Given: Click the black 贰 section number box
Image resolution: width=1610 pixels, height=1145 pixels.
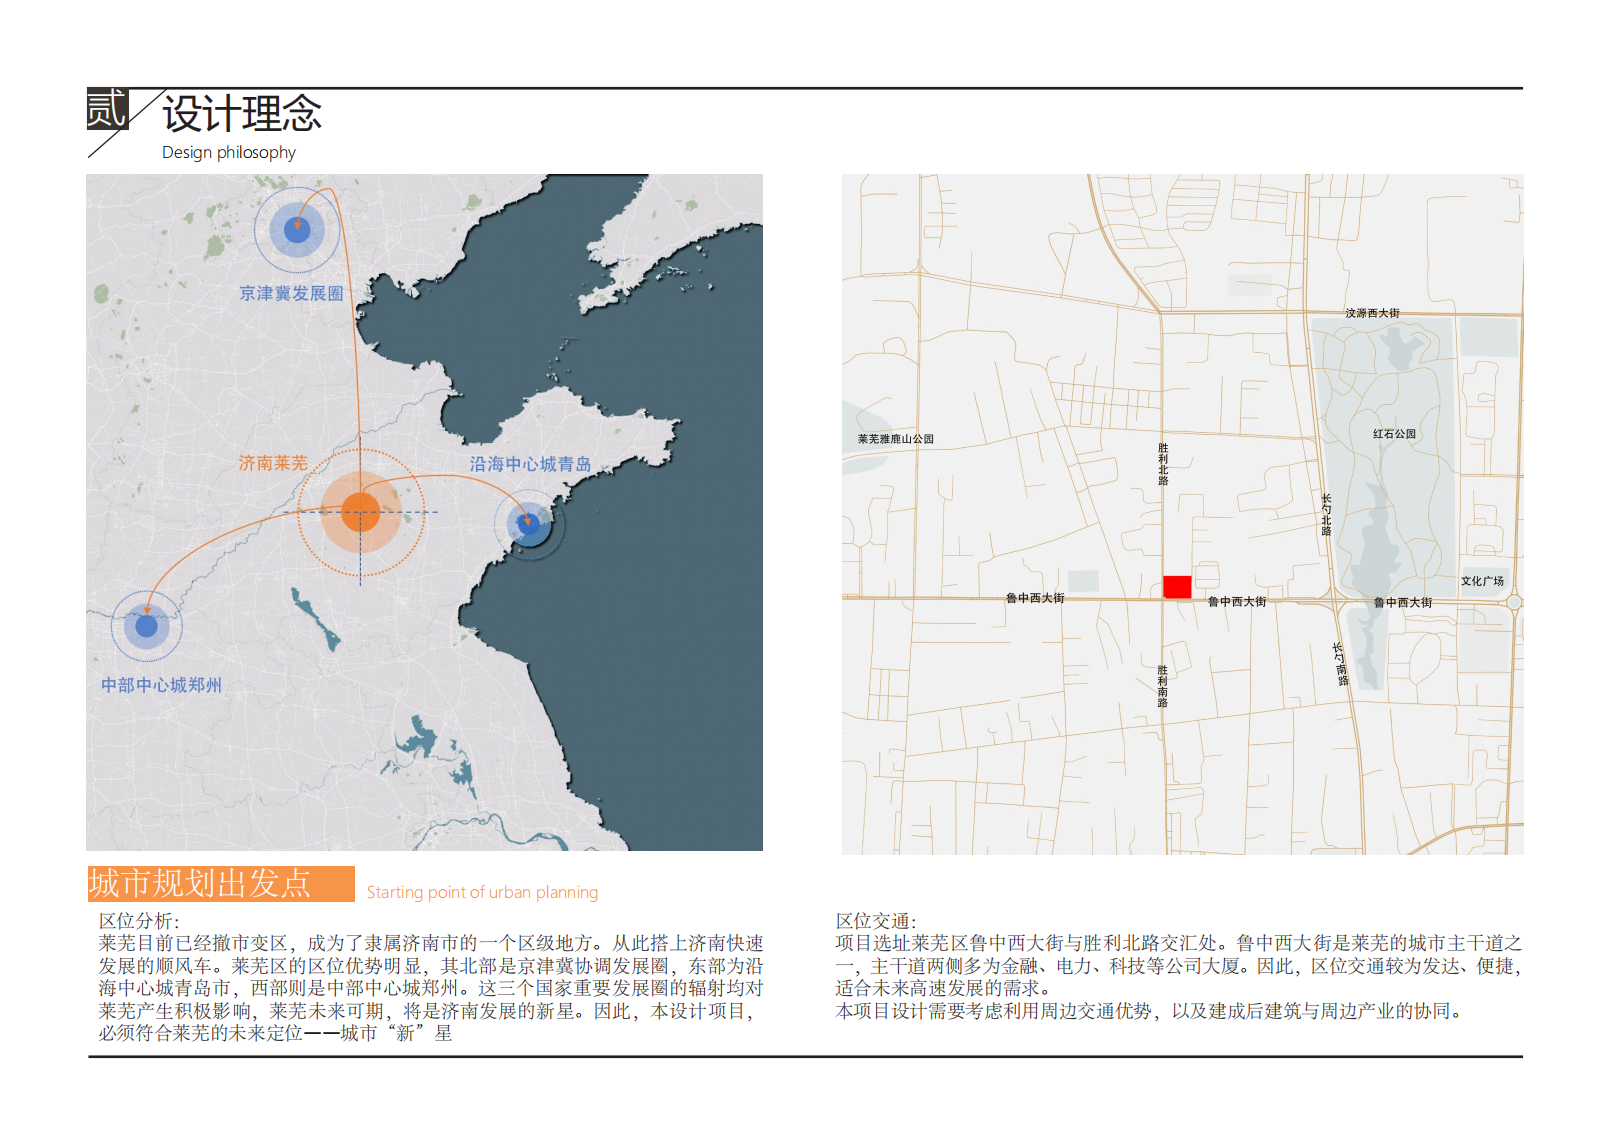Looking at the screenshot, I should 107,109.
